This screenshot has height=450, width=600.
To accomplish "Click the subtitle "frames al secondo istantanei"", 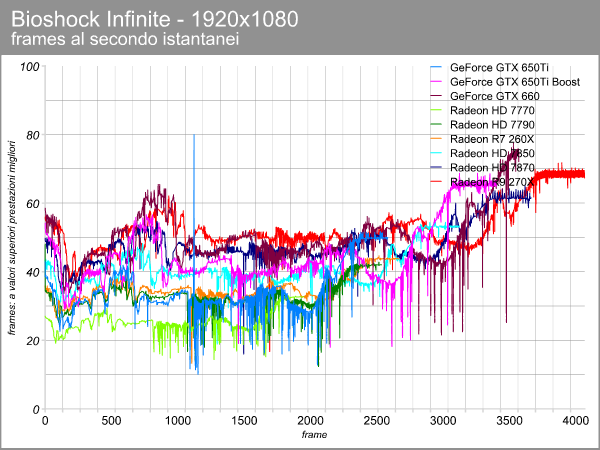I will (125, 39).
